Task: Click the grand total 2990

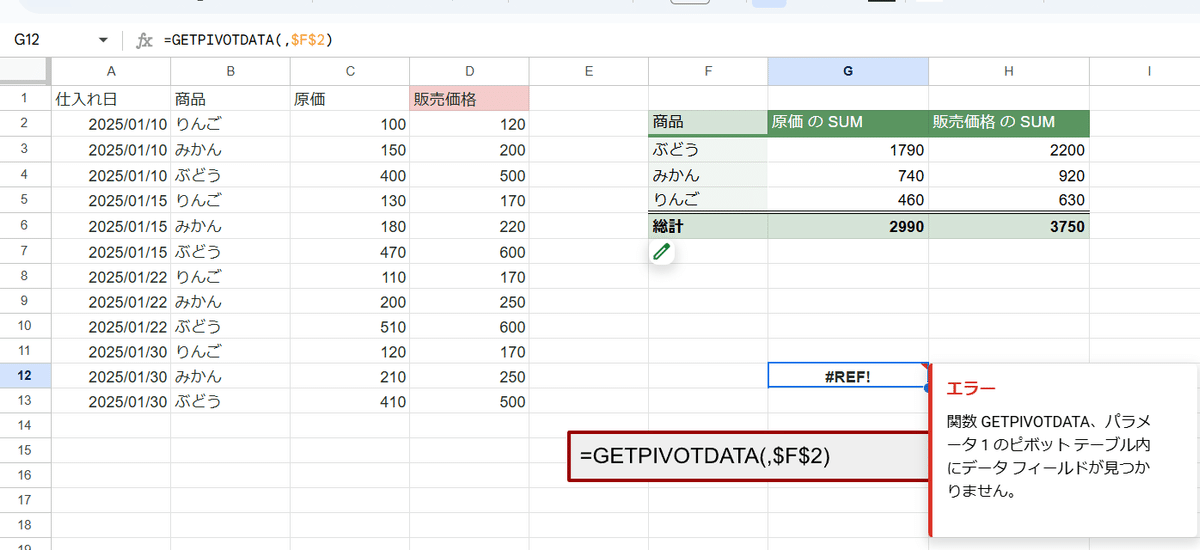Action: [848, 227]
